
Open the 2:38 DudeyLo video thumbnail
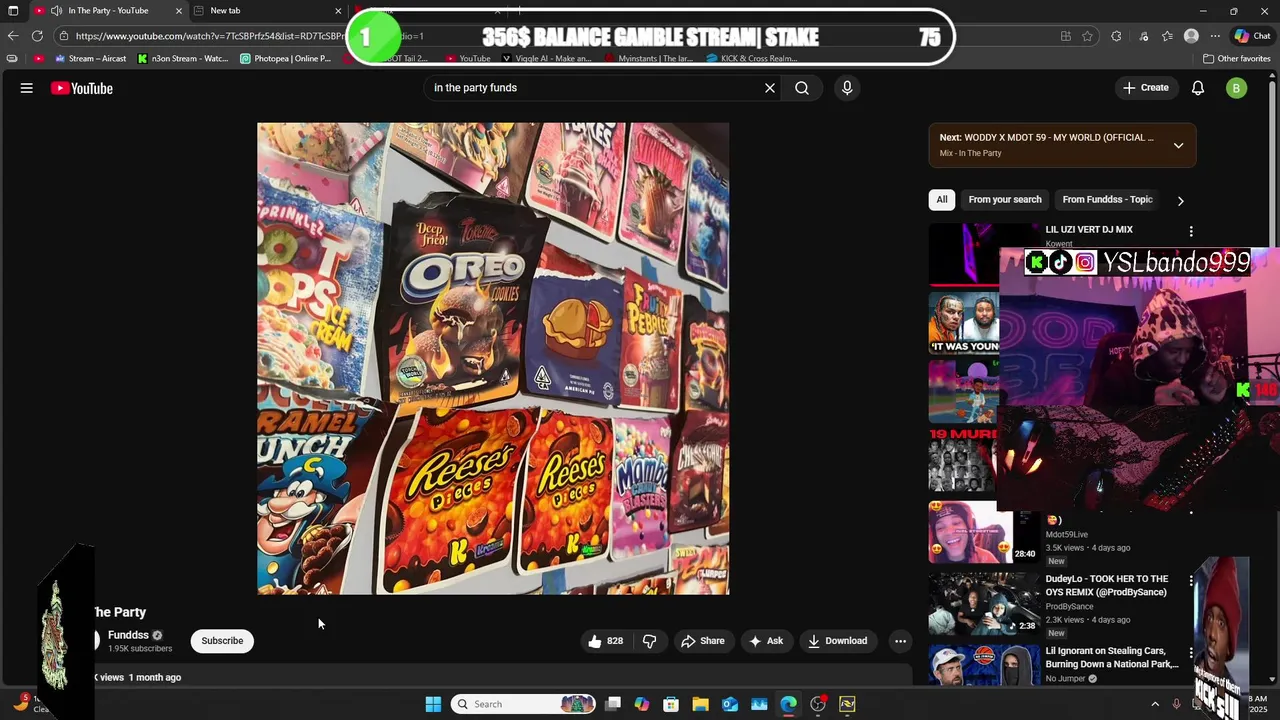point(983,603)
